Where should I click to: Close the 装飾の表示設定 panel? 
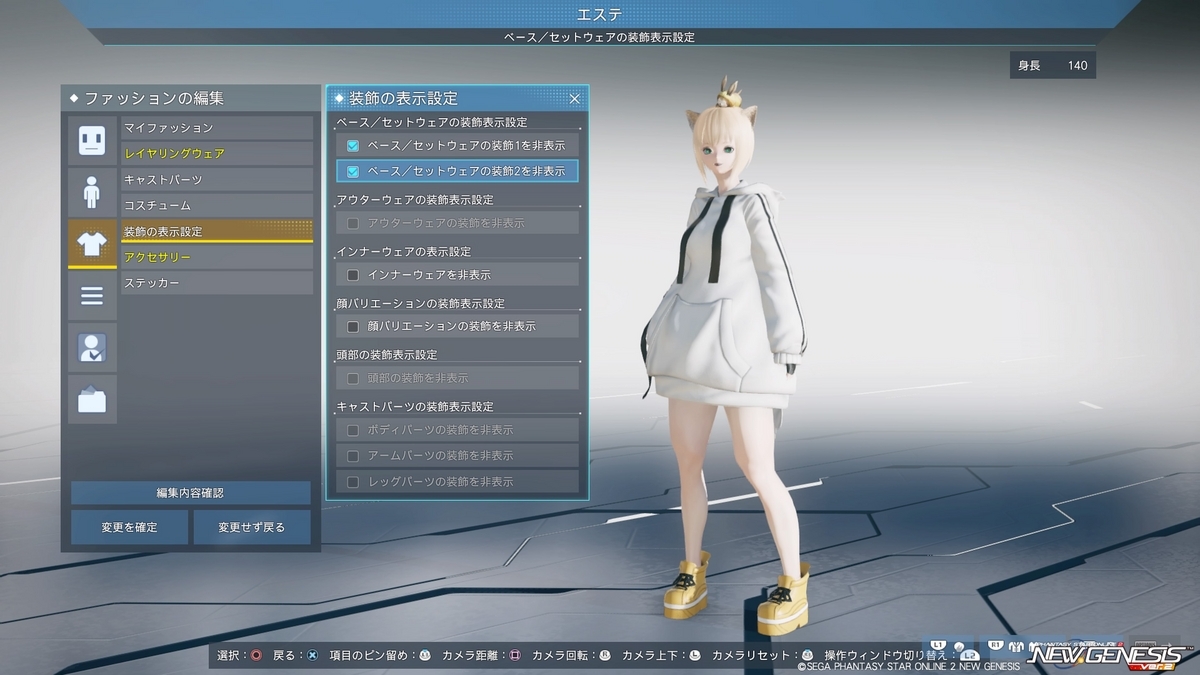point(574,98)
